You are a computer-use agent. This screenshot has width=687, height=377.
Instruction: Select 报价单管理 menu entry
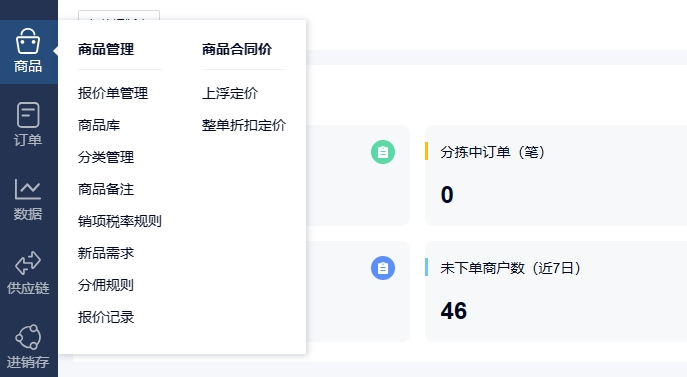tap(113, 93)
